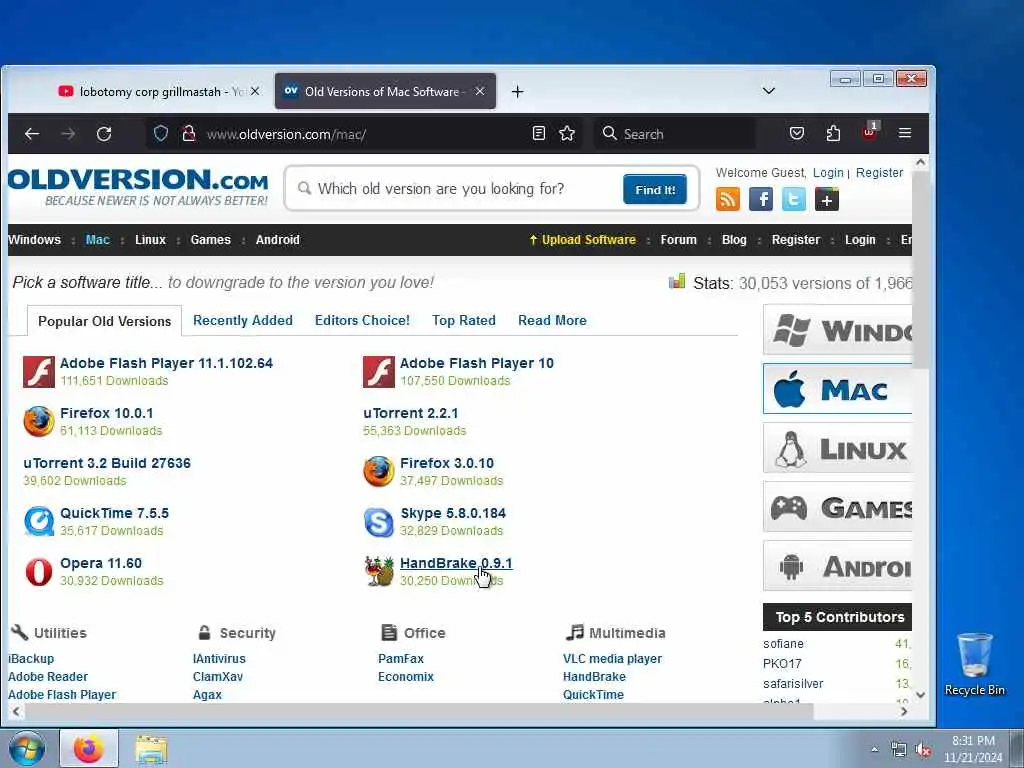Open the VLC media player link
The image size is (1024, 768).
coord(612,658)
